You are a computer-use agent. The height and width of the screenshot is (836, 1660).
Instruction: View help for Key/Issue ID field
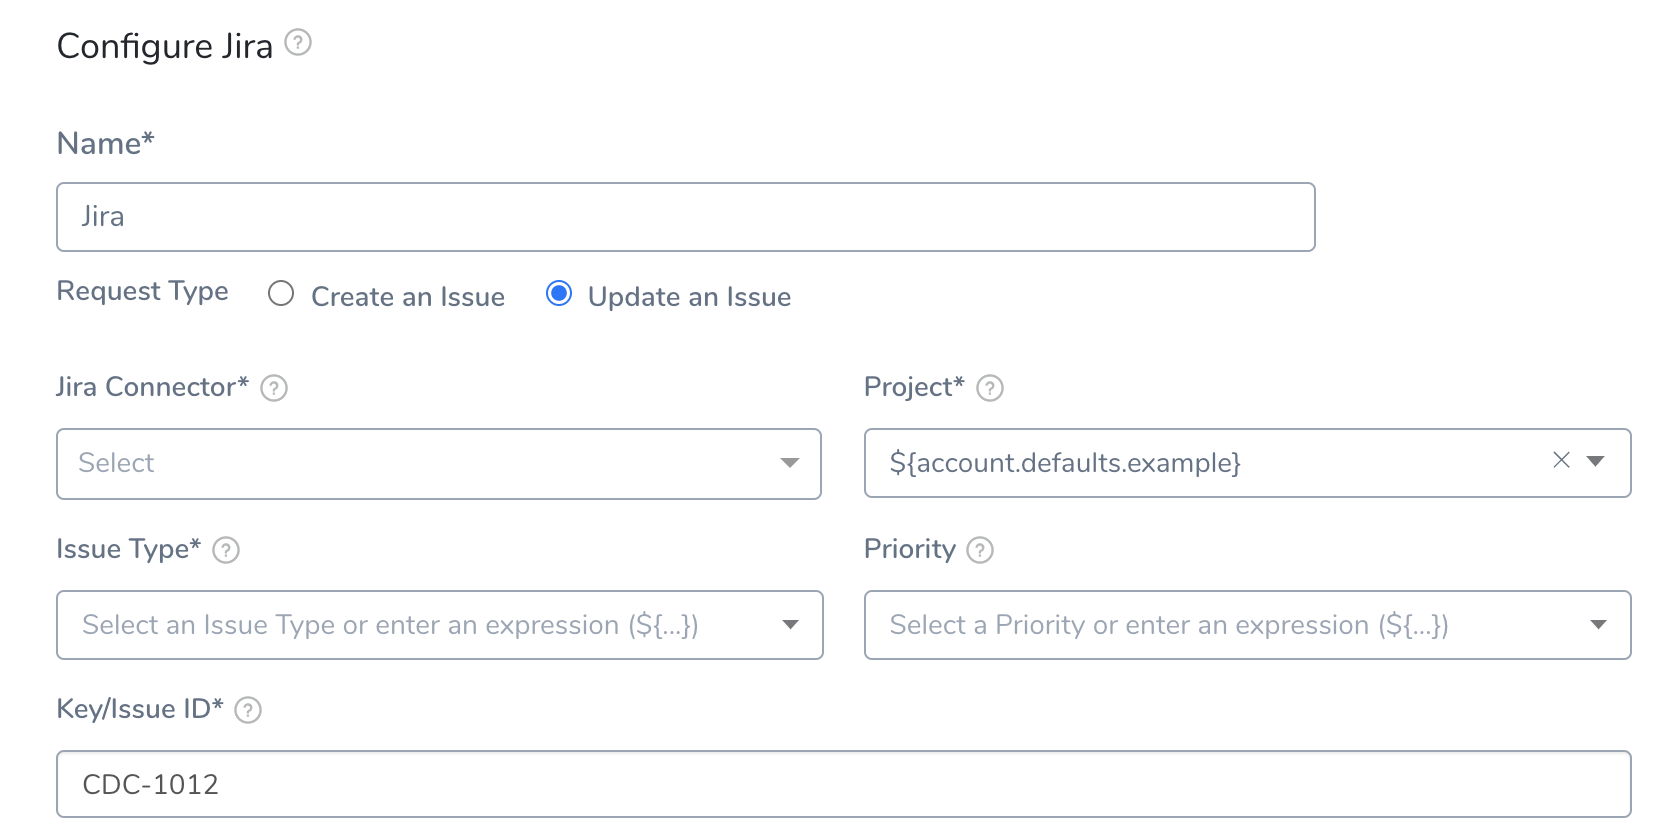coord(248,710)
